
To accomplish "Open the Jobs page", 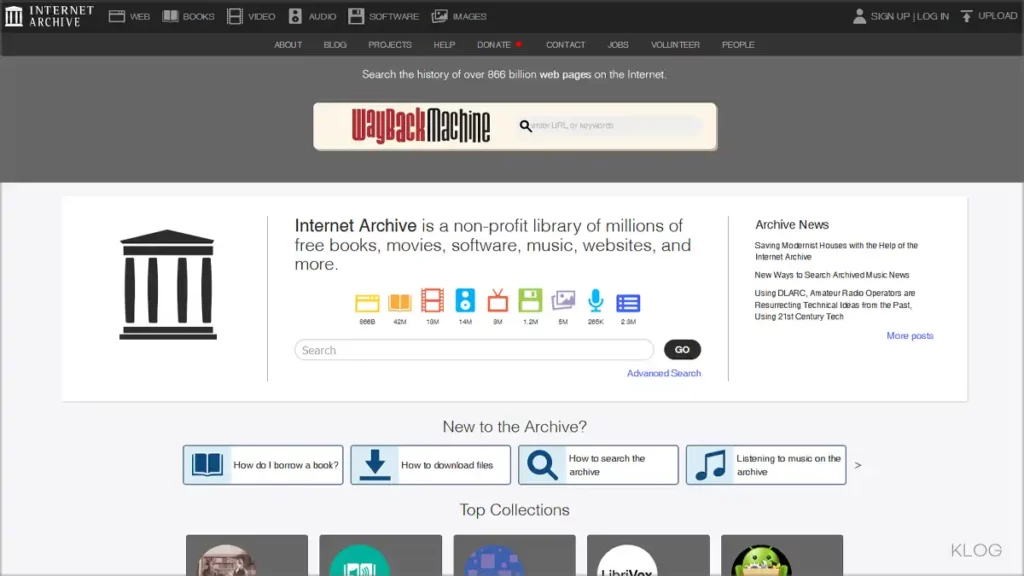I will pos(618,45).
